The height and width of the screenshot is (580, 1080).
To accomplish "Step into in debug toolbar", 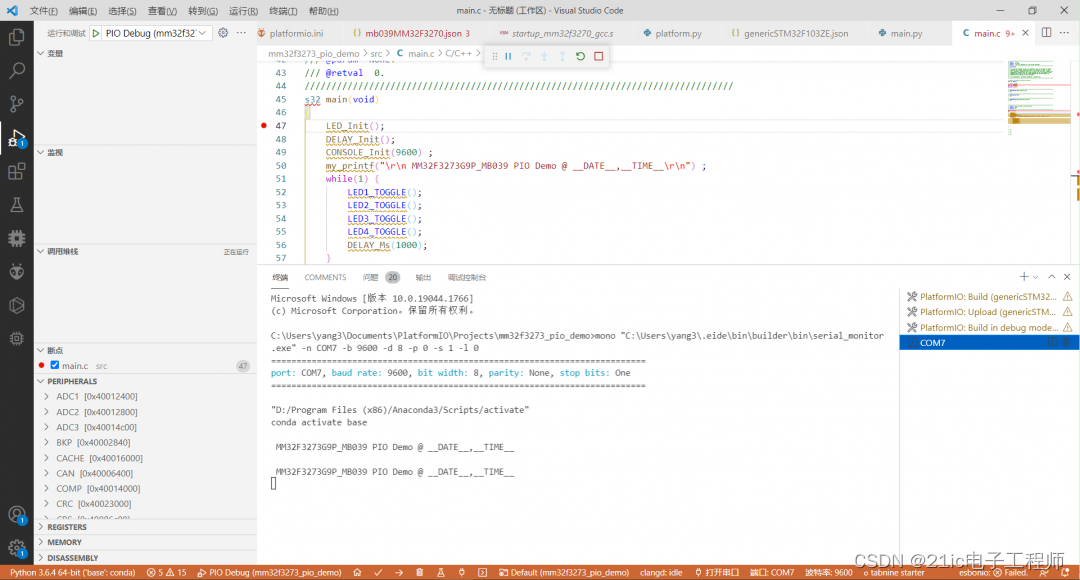I will 544,56.
